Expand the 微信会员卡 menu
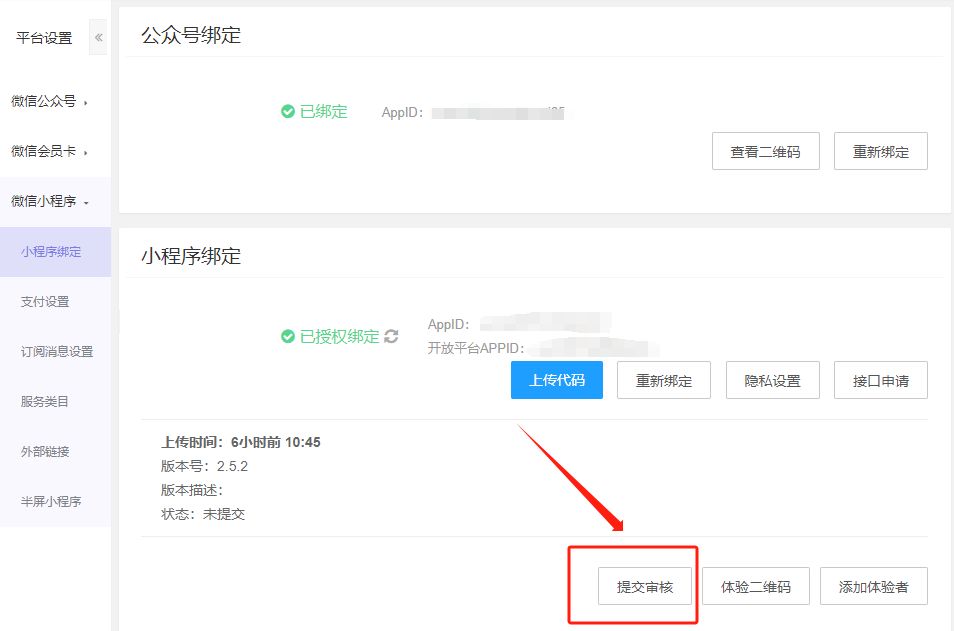 coord(50,151)
